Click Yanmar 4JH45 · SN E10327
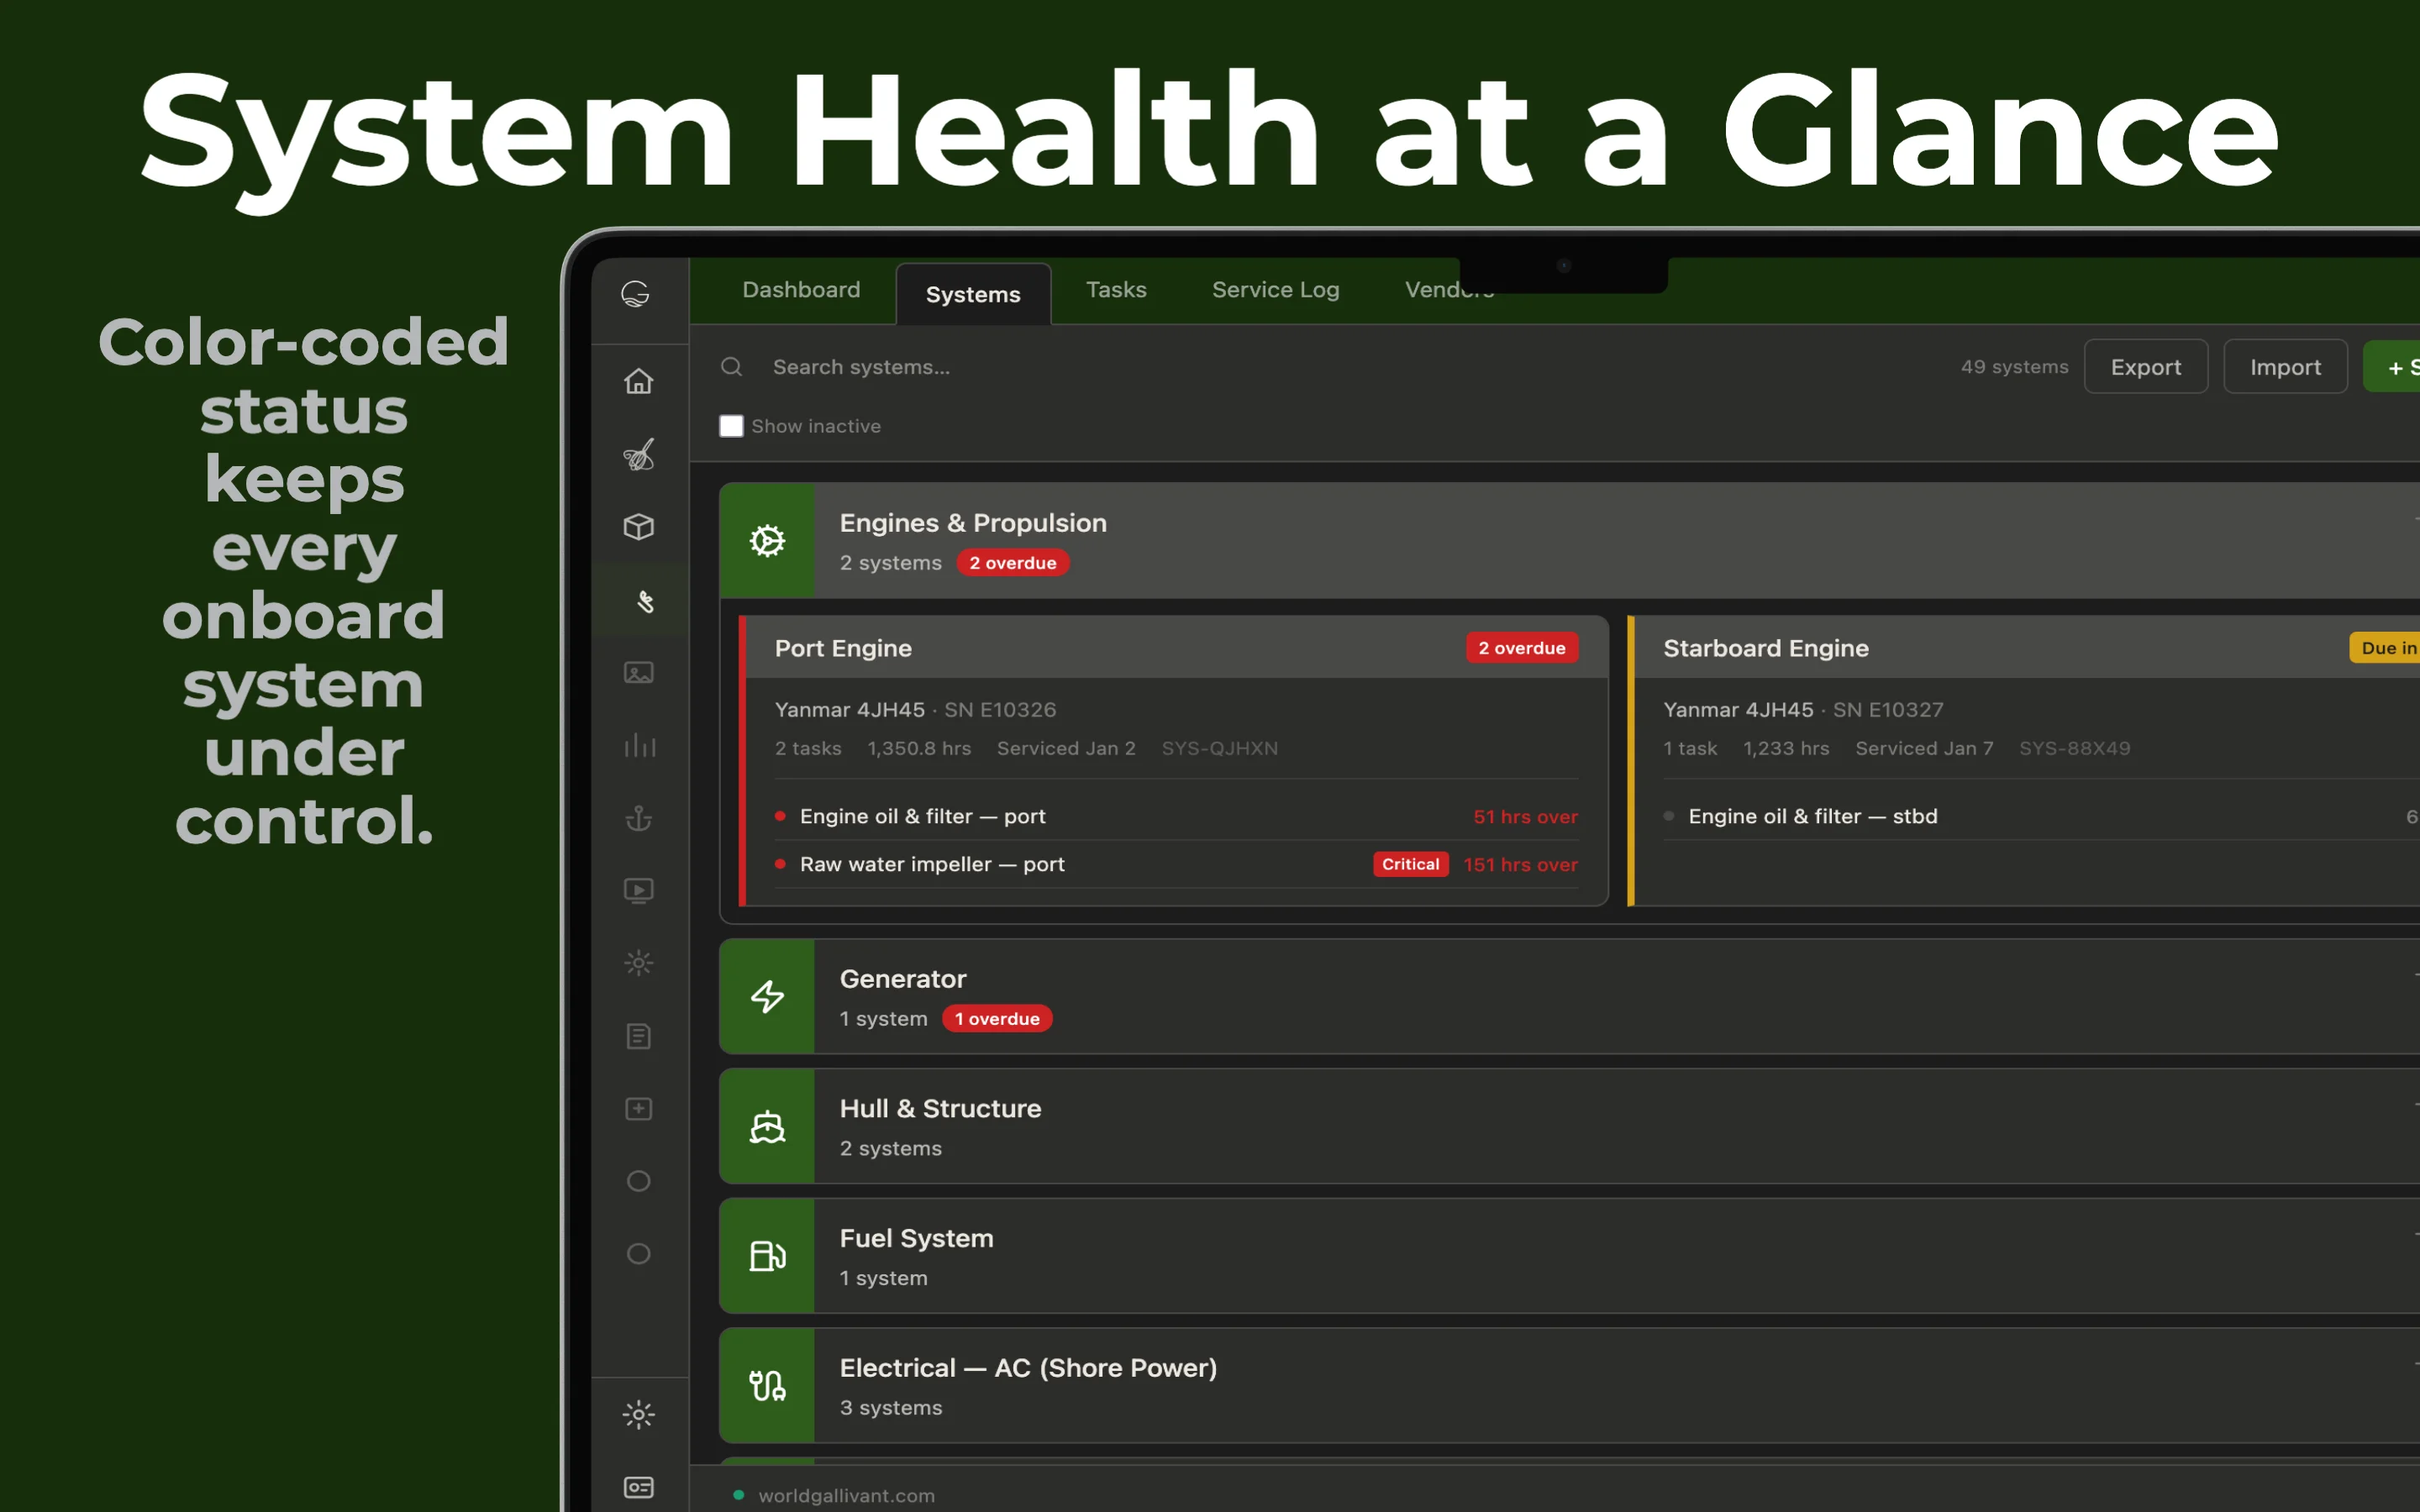 (x=1803, y=710)
